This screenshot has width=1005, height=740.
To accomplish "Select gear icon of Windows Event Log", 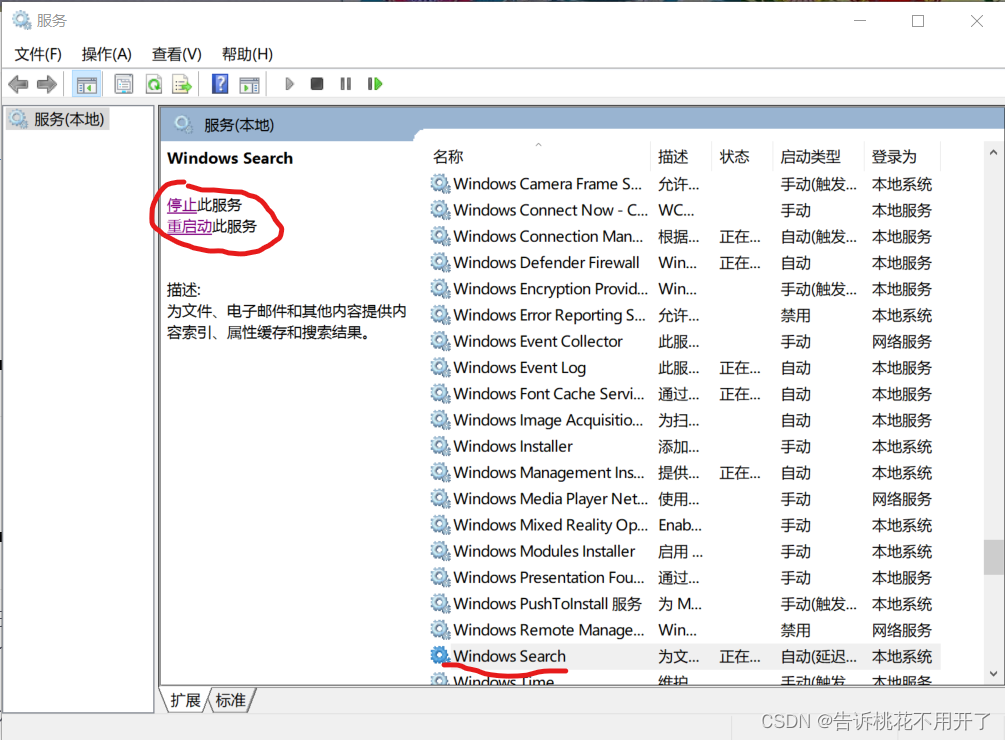I will (440, 368).
